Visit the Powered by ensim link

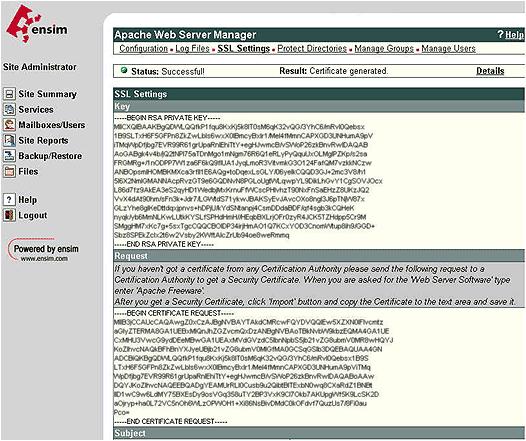(x=44, y=251)
